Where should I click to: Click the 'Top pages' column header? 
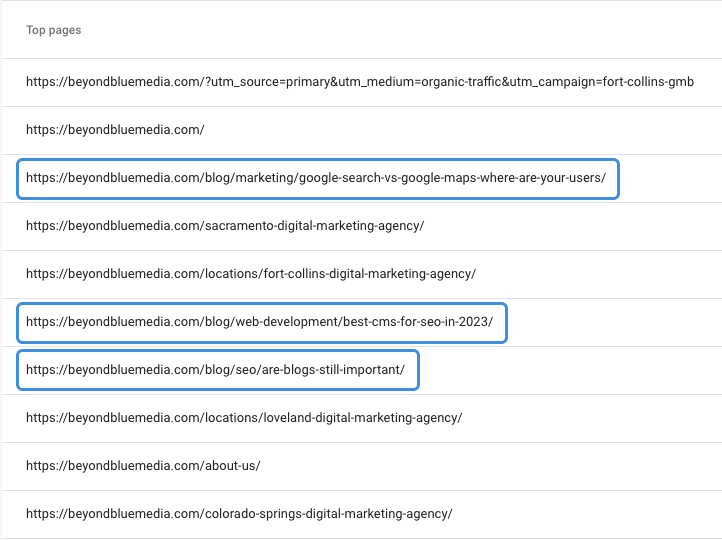53,30
